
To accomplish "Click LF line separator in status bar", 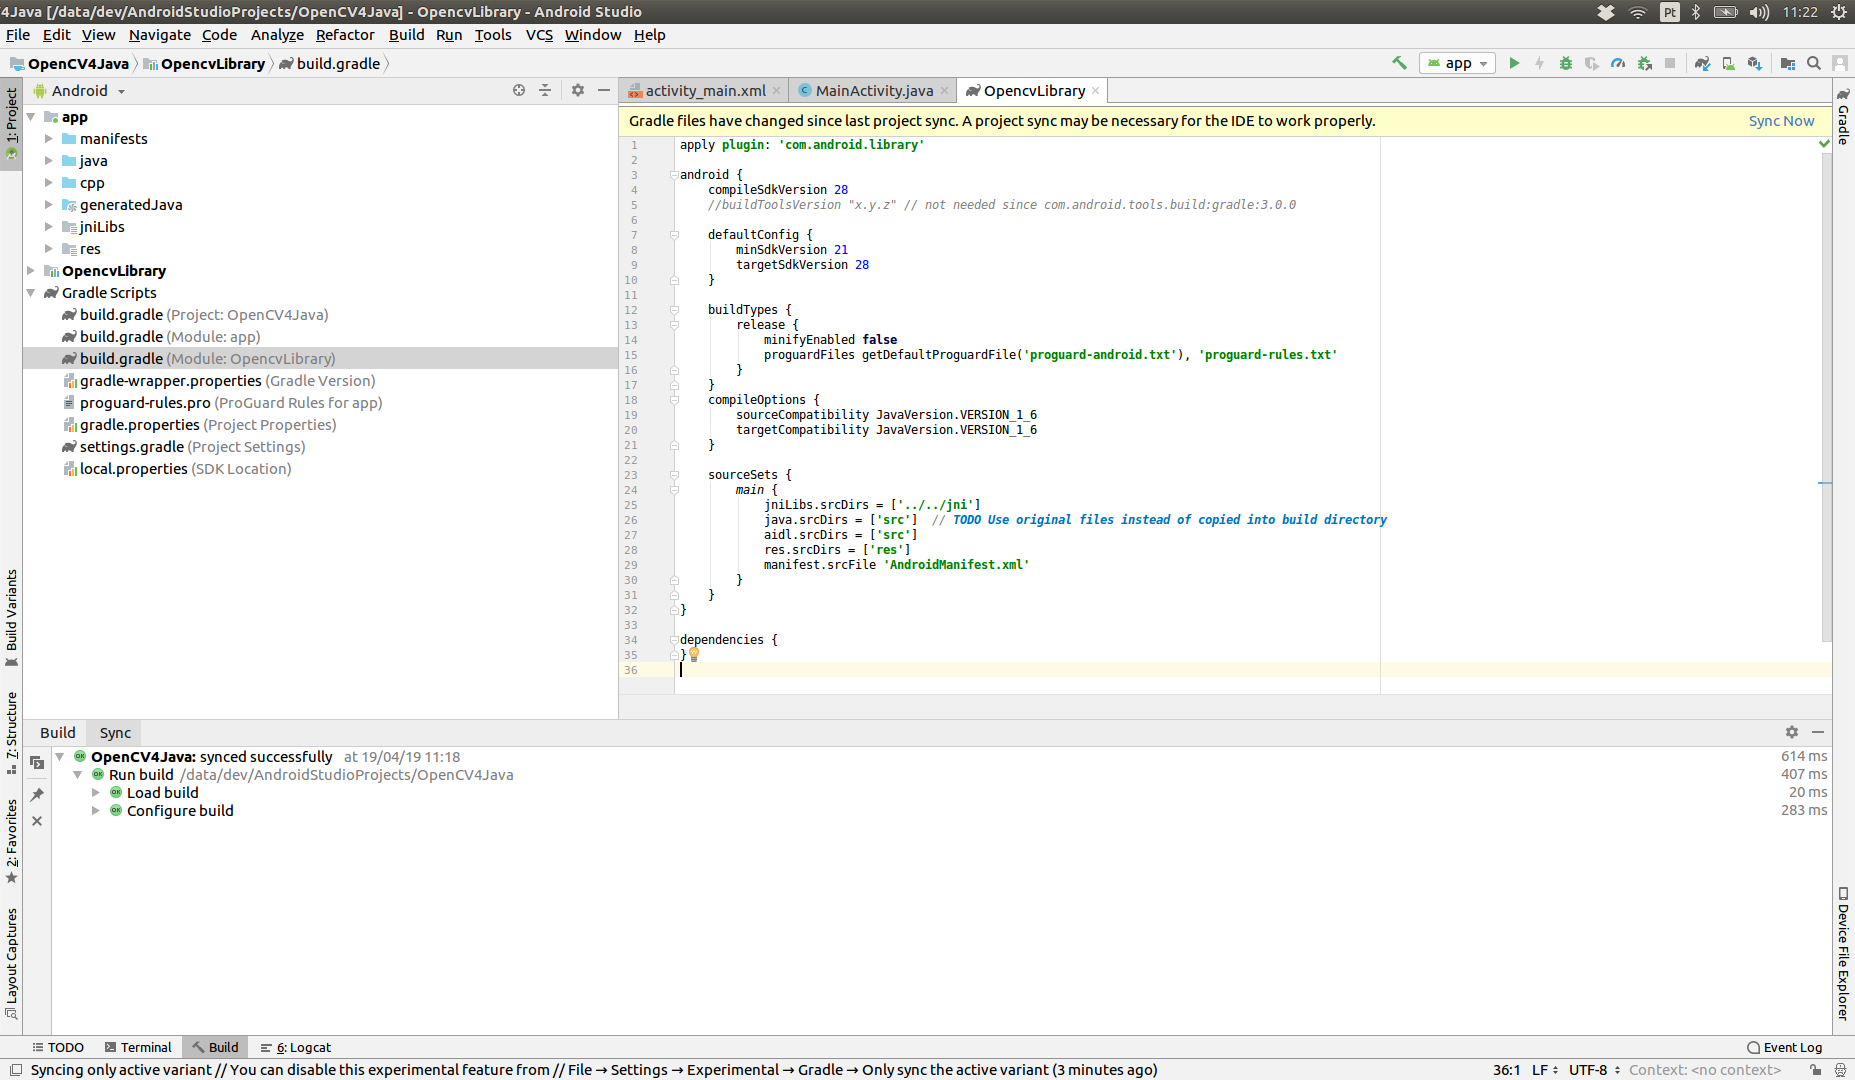I will tap(1544, 1070).
